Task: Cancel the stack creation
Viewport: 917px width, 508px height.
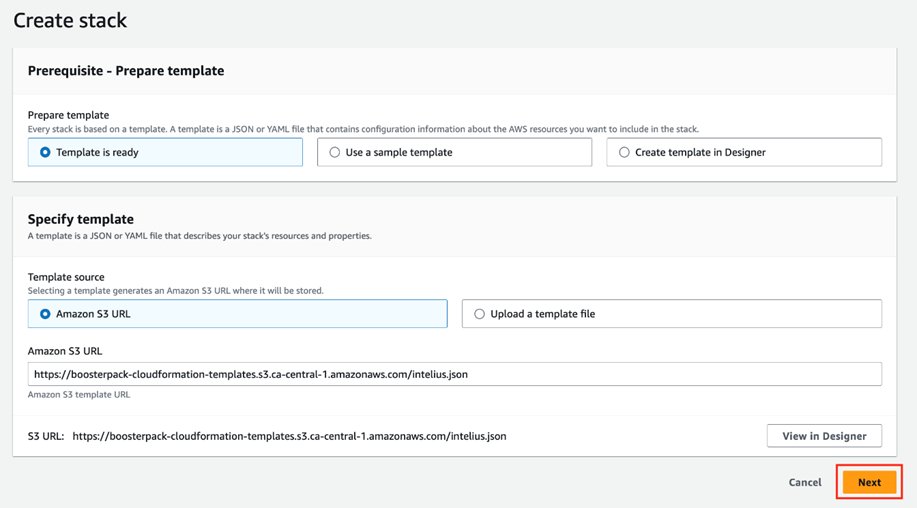Action: [804, 482]
